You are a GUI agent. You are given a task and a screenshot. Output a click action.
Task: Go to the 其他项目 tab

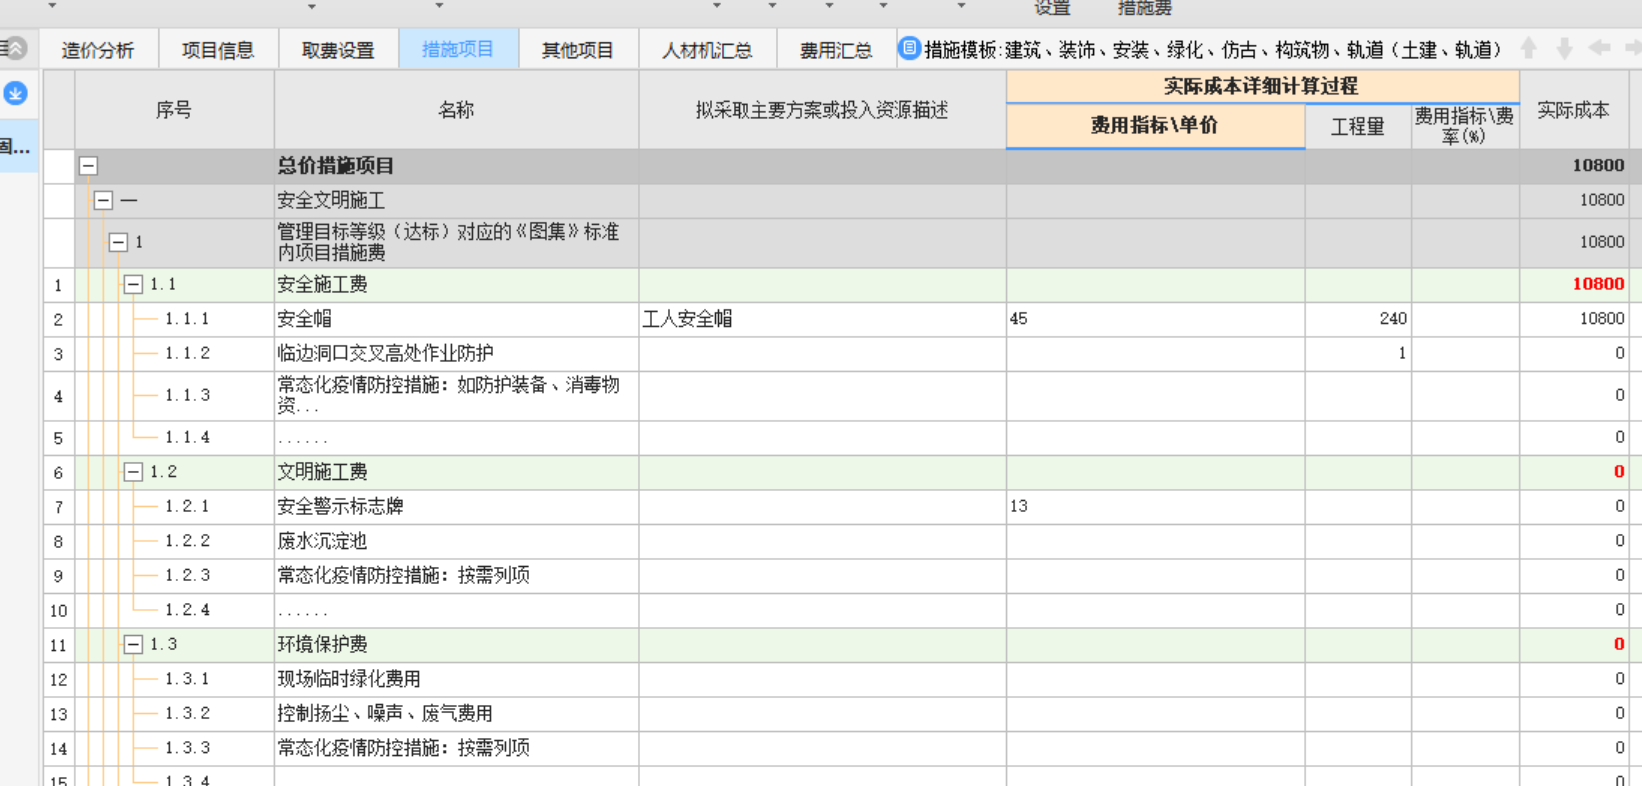pos(578,50)
